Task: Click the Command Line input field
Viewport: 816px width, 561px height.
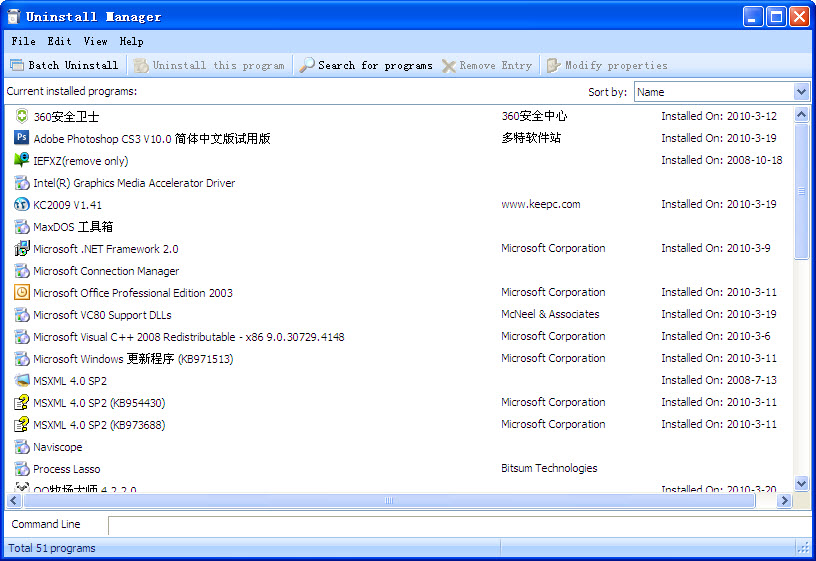Action: click(x=460, y=526)
